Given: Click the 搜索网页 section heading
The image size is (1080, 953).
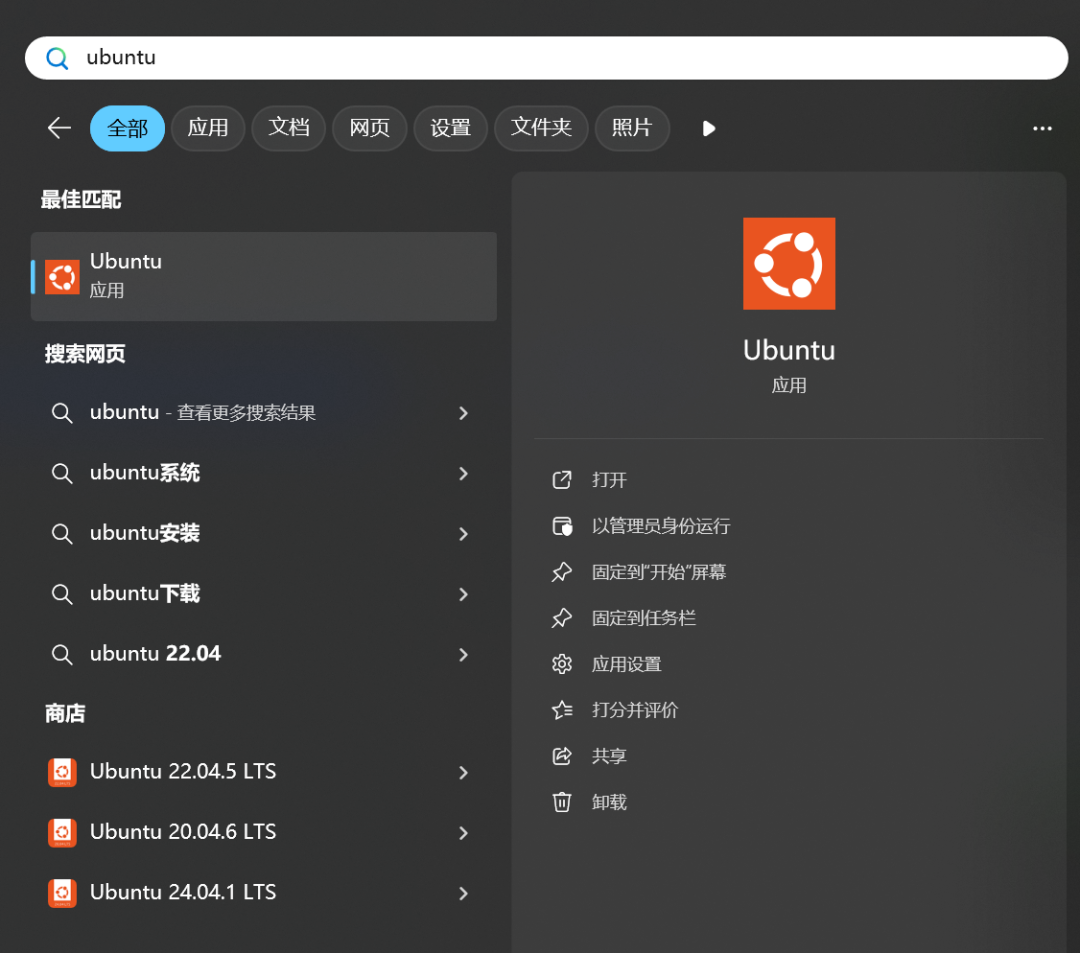Looking at the screenshot, I should click(85, 354).
